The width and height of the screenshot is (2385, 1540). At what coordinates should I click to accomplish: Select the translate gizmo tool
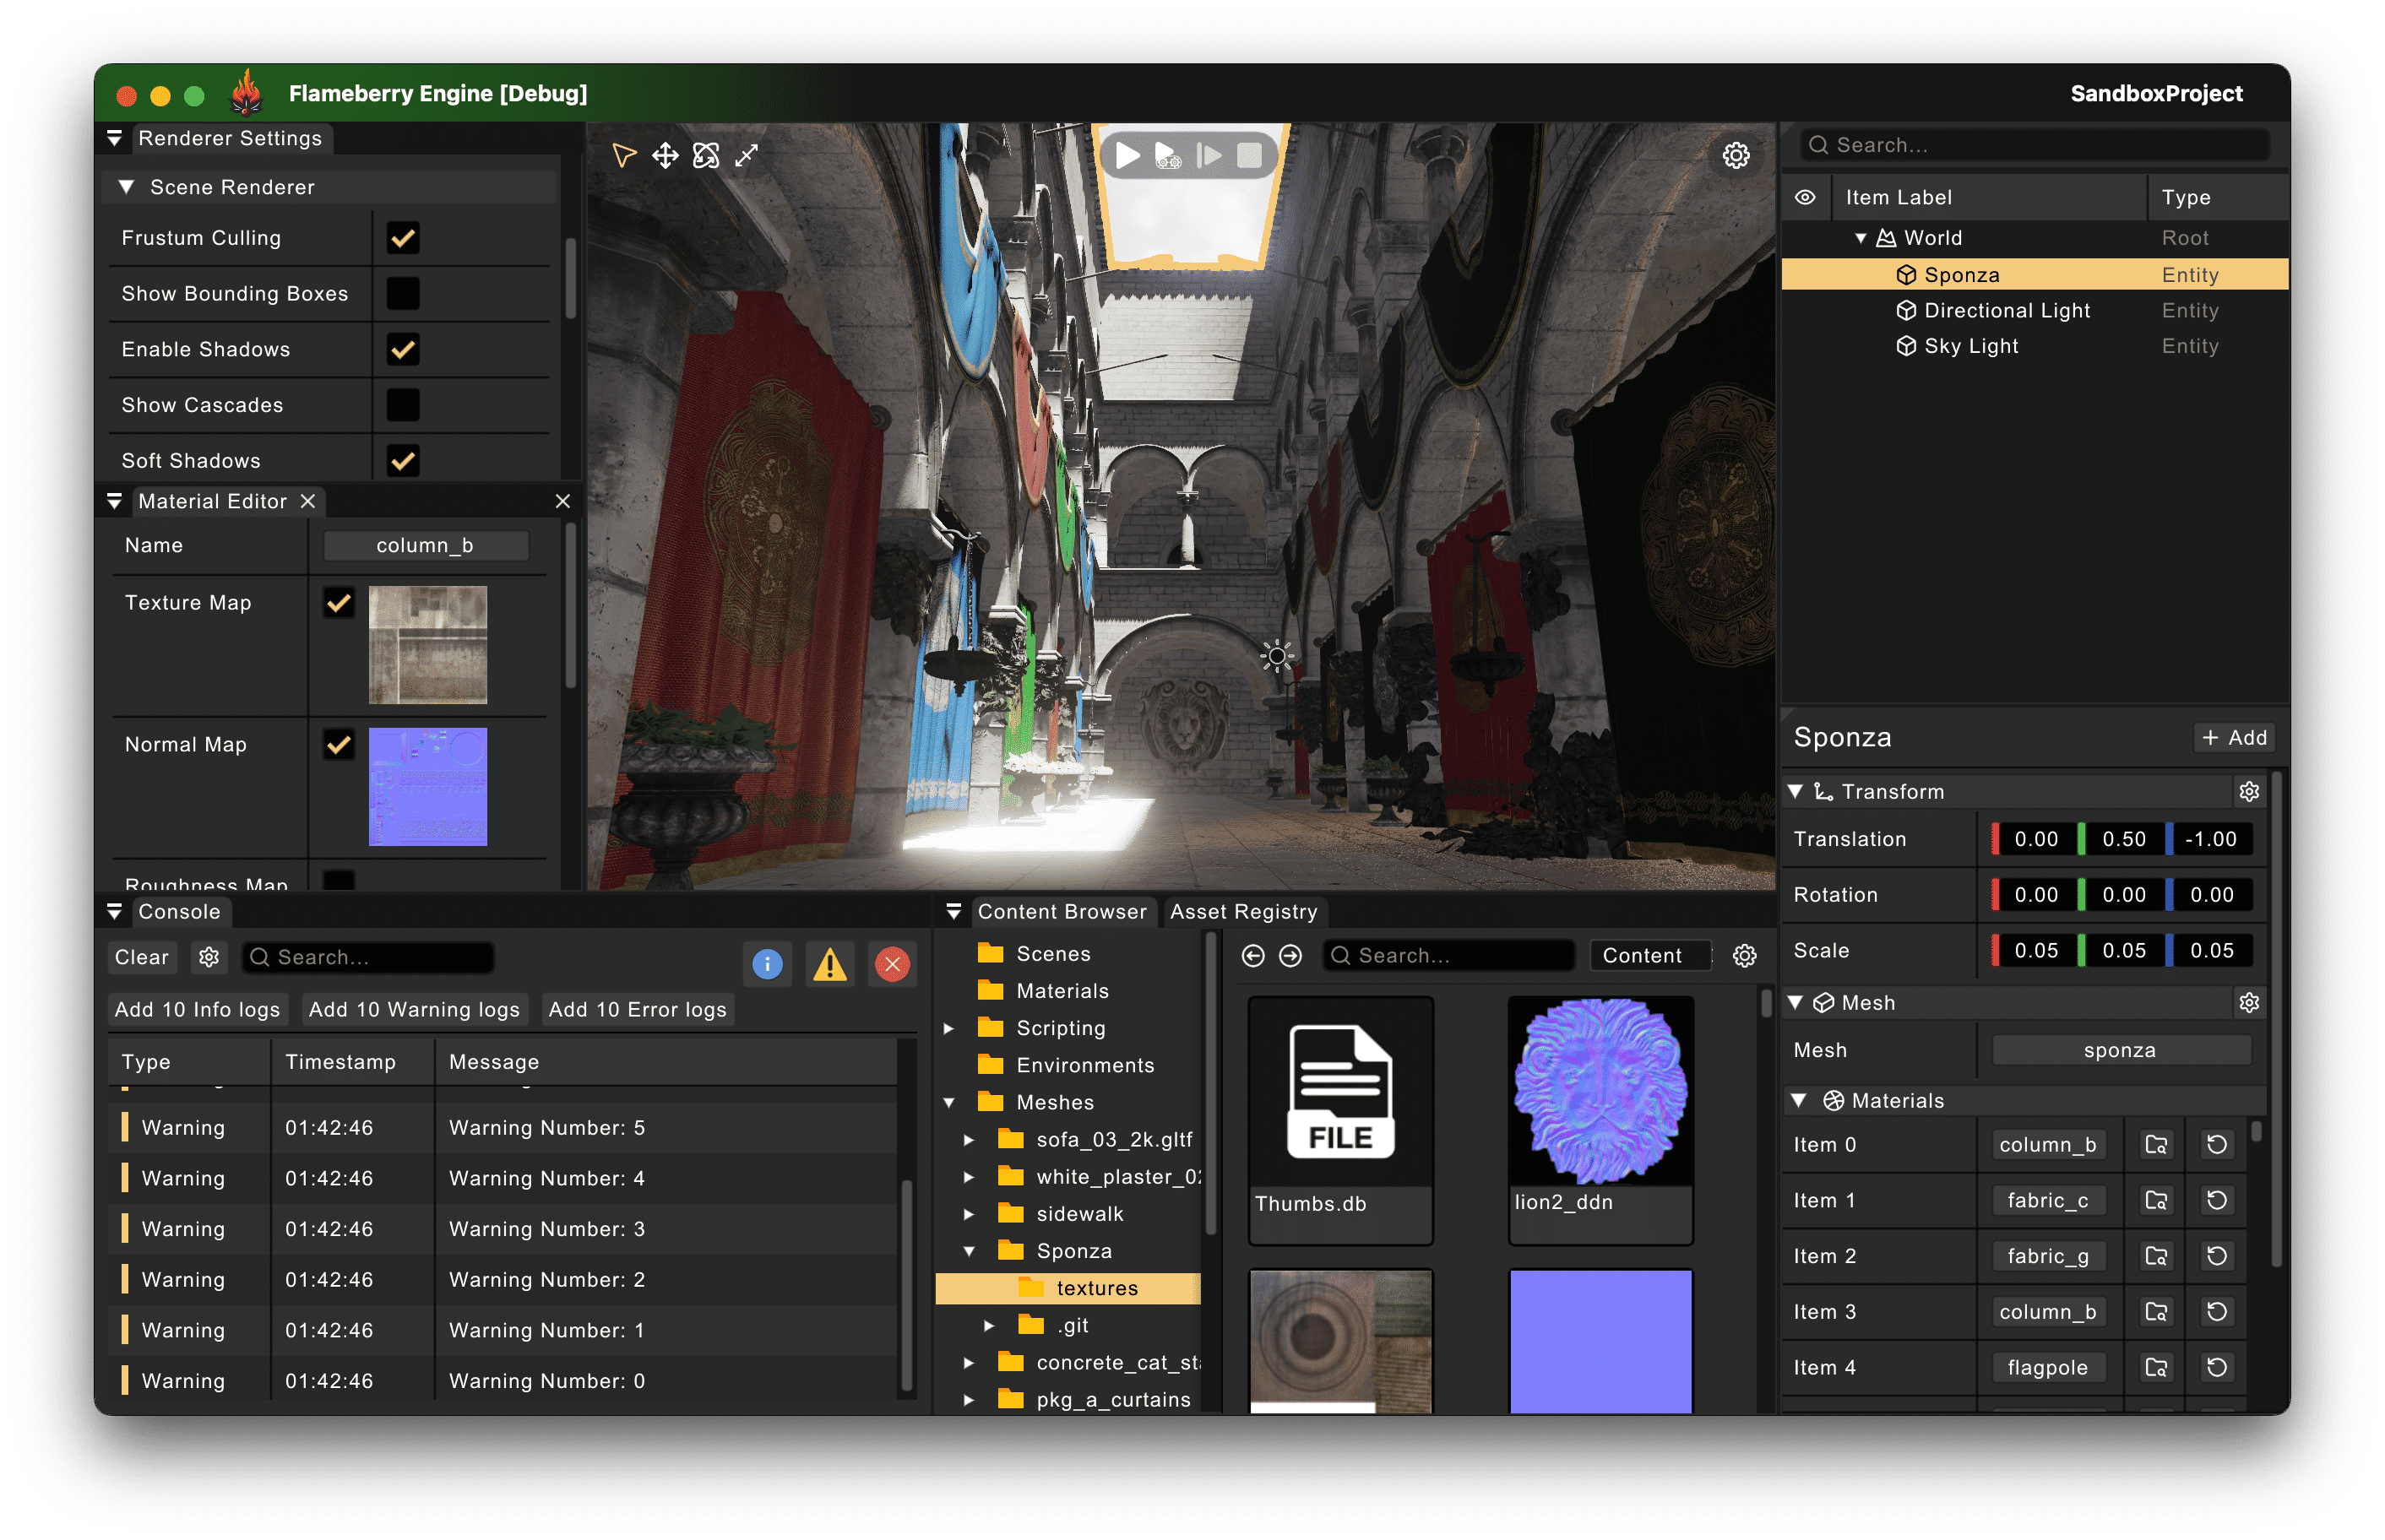click(665, 155)
